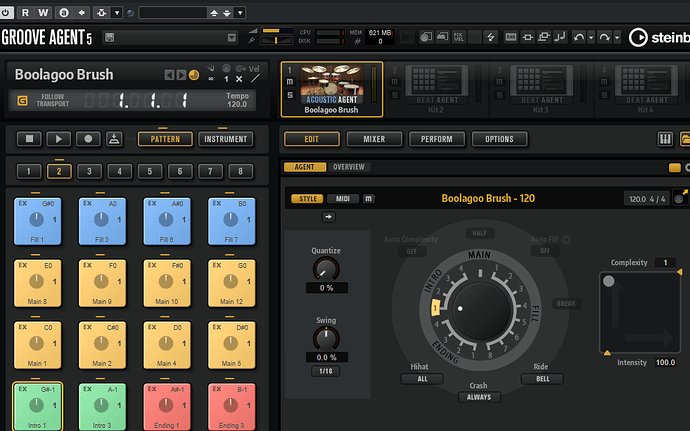Open the MIXER page tab

374,139
